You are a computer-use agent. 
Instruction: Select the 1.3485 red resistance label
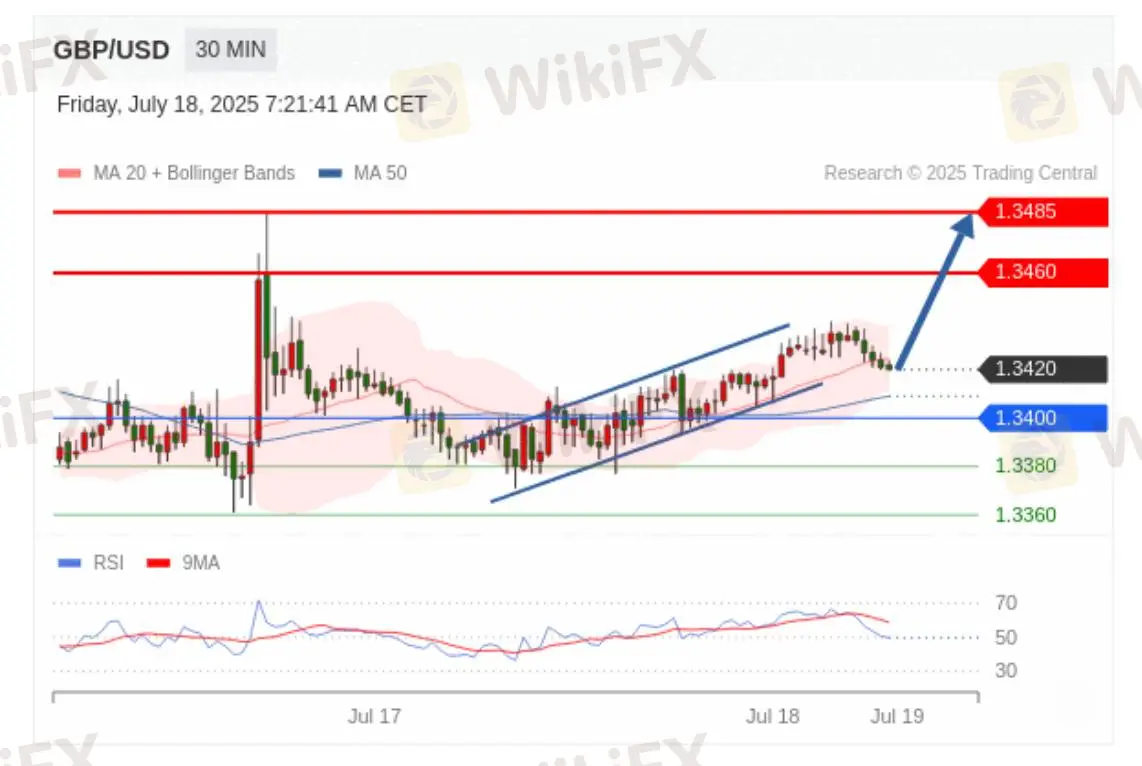pyautogui.click(x=1042, y=212)
